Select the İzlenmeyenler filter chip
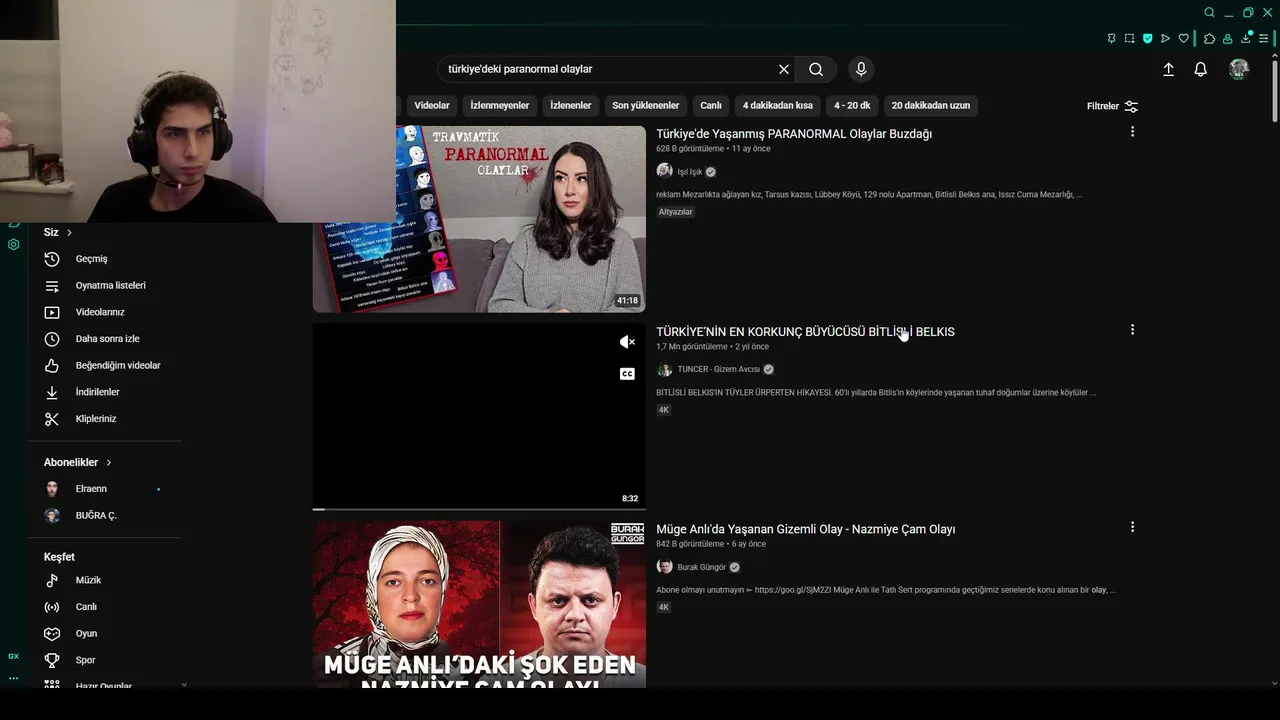 pos(500,105)
